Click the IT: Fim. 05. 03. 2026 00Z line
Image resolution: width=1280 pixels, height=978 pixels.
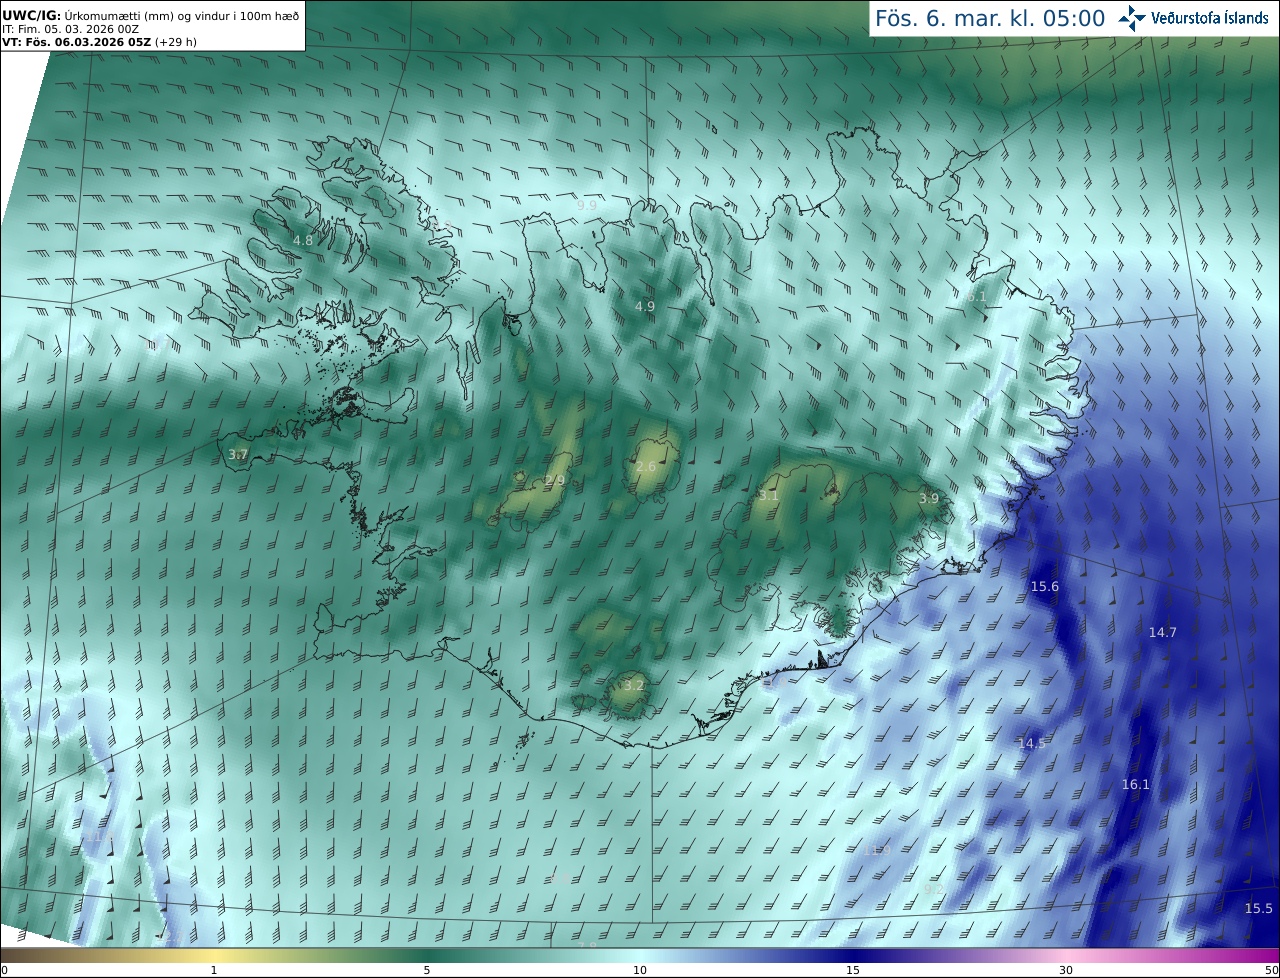70,29
